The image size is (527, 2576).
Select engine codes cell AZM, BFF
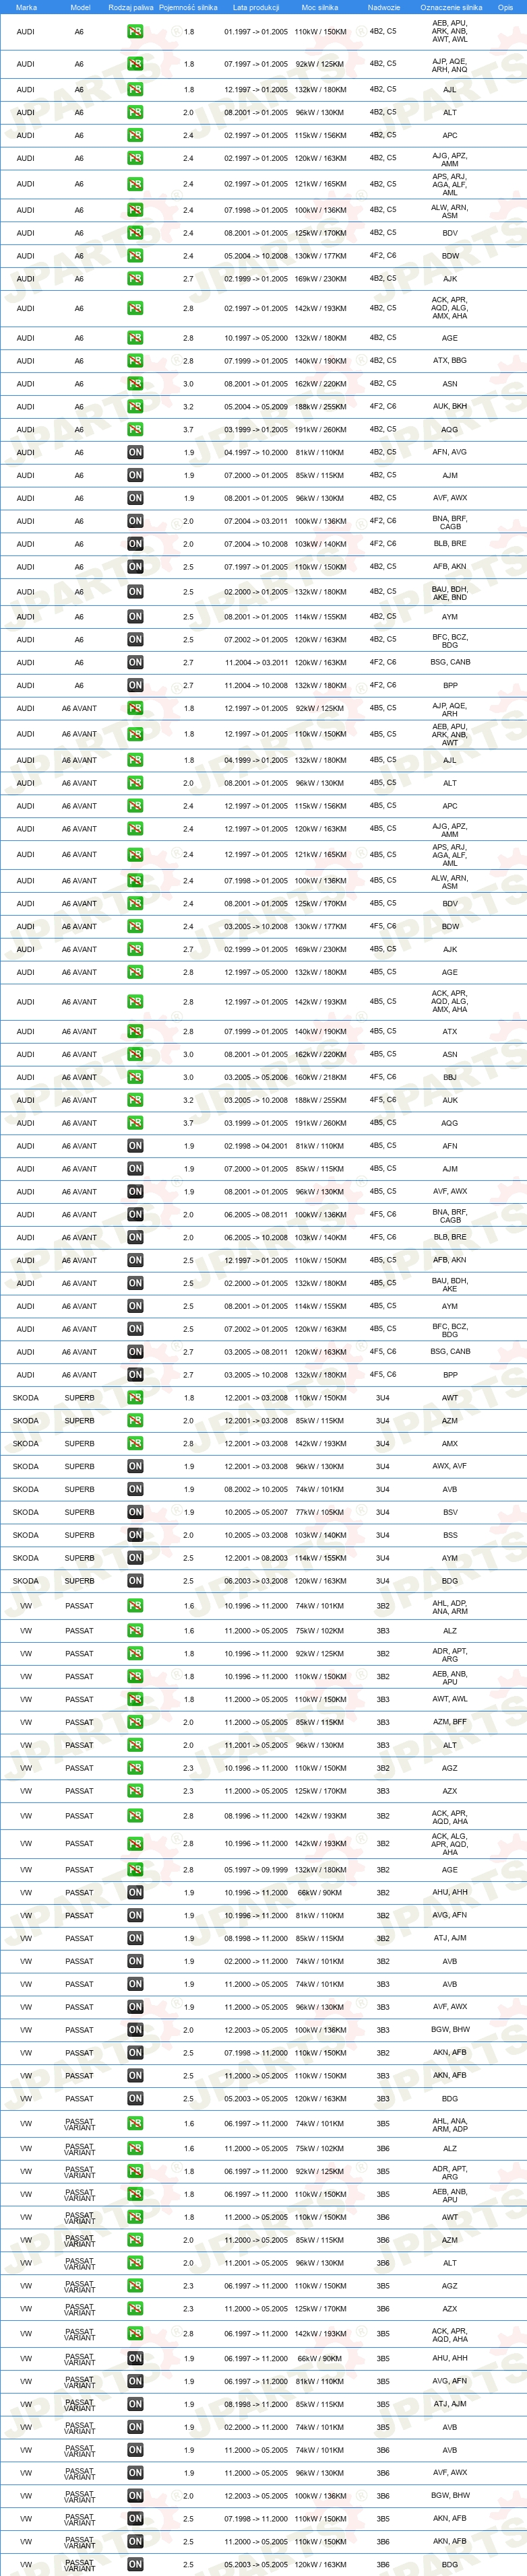click(x=450, y=1722)
